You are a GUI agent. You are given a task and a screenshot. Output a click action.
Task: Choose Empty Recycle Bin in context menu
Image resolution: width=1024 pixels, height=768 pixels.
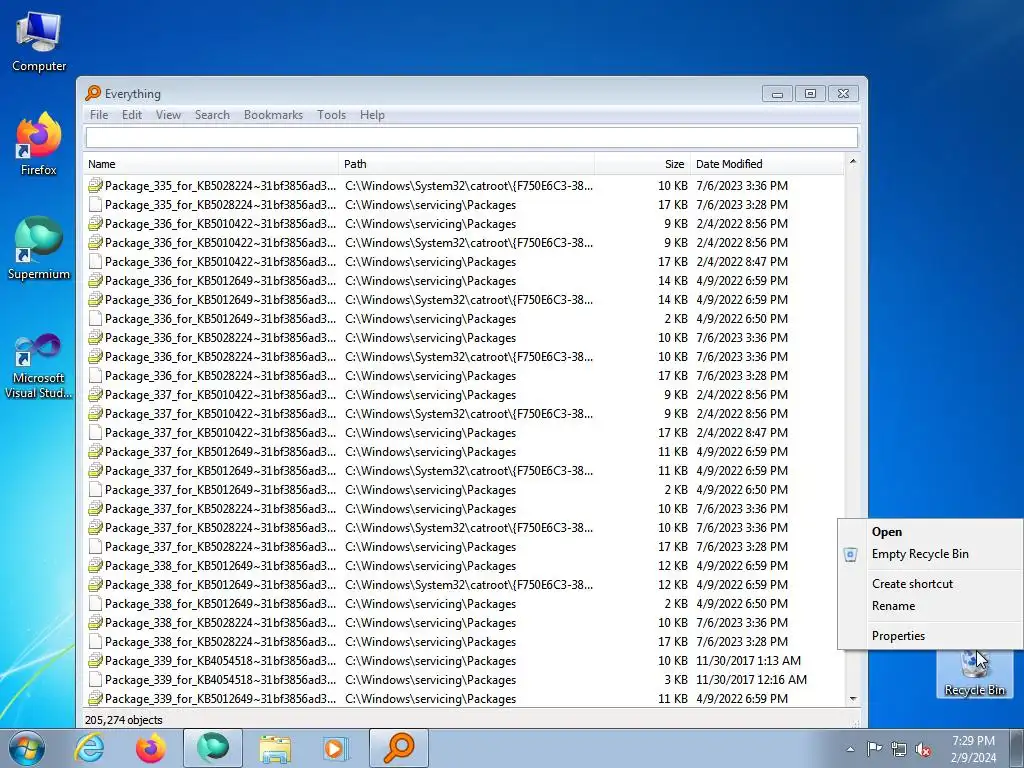click(931, 554)
